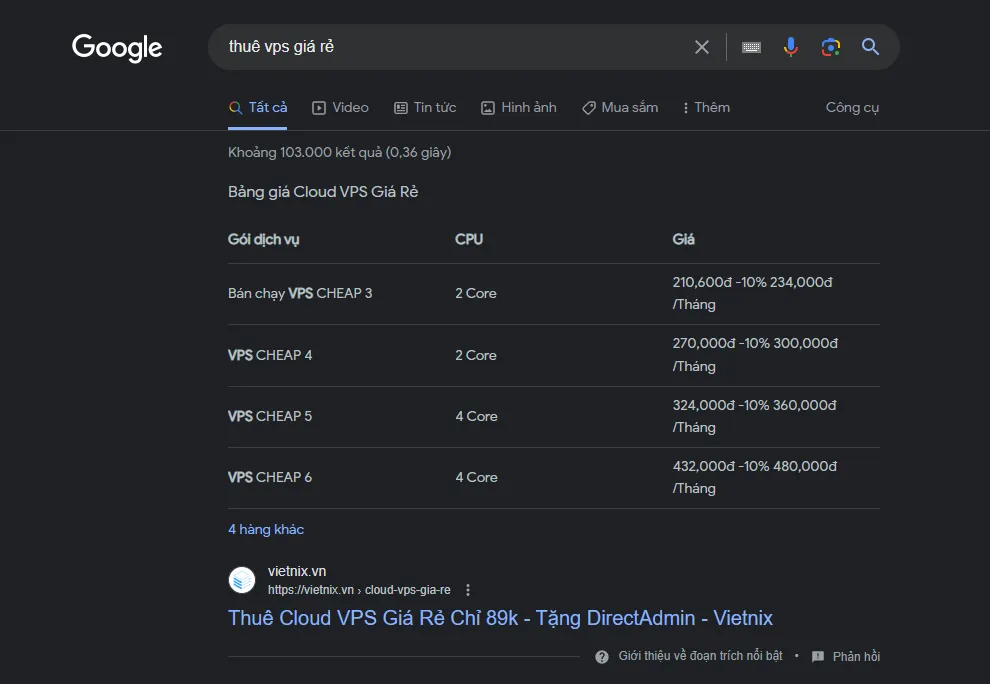The width and height of the screenshot is (990, 684).
Task: Clear the search query with X icon
Action: pyautogui.click(x=702, y=47)
